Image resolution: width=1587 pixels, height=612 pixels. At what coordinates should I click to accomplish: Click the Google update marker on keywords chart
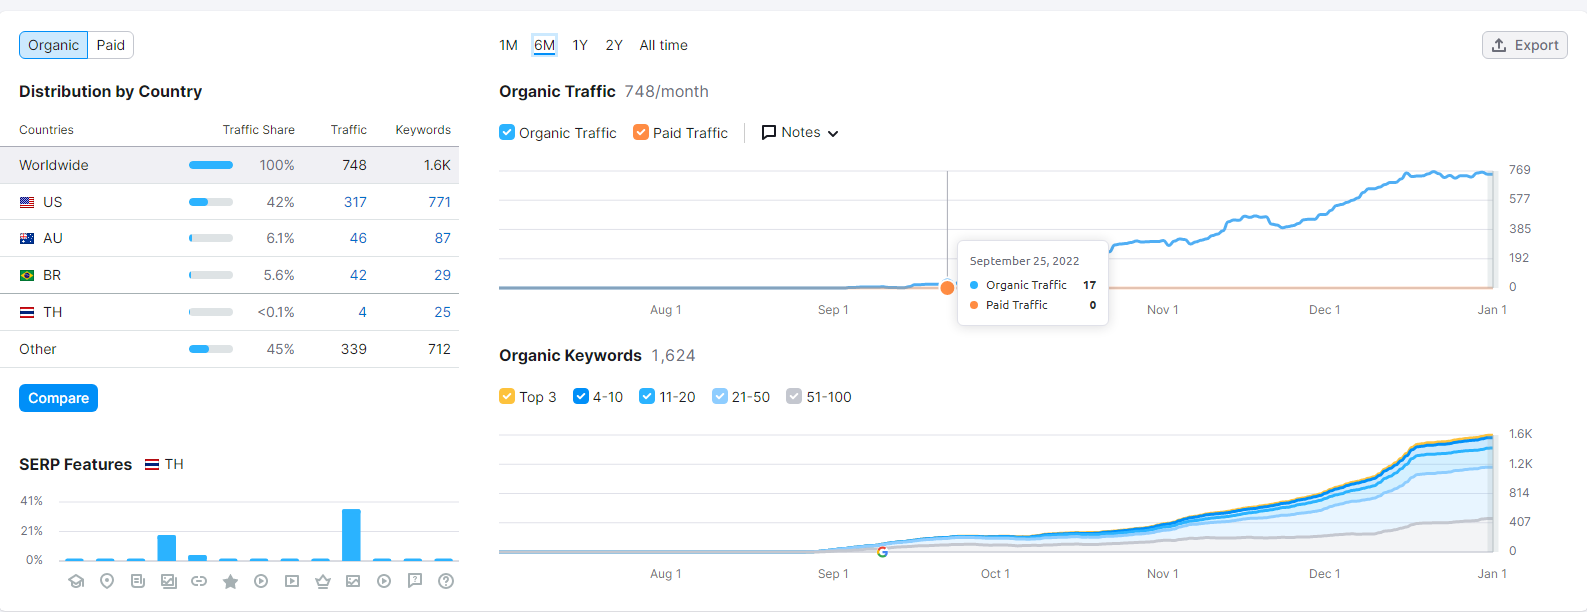pyautogui.click(x=882, y=552)
